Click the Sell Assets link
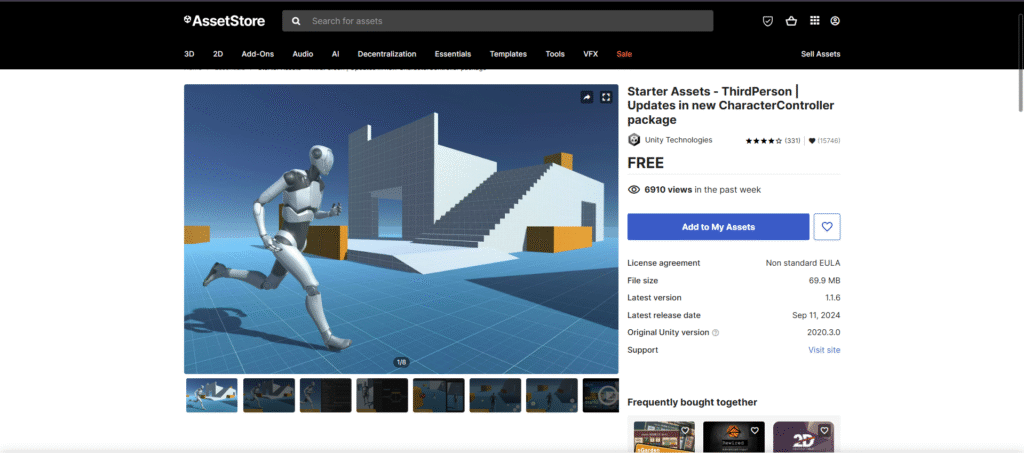 tap(821, 54)
